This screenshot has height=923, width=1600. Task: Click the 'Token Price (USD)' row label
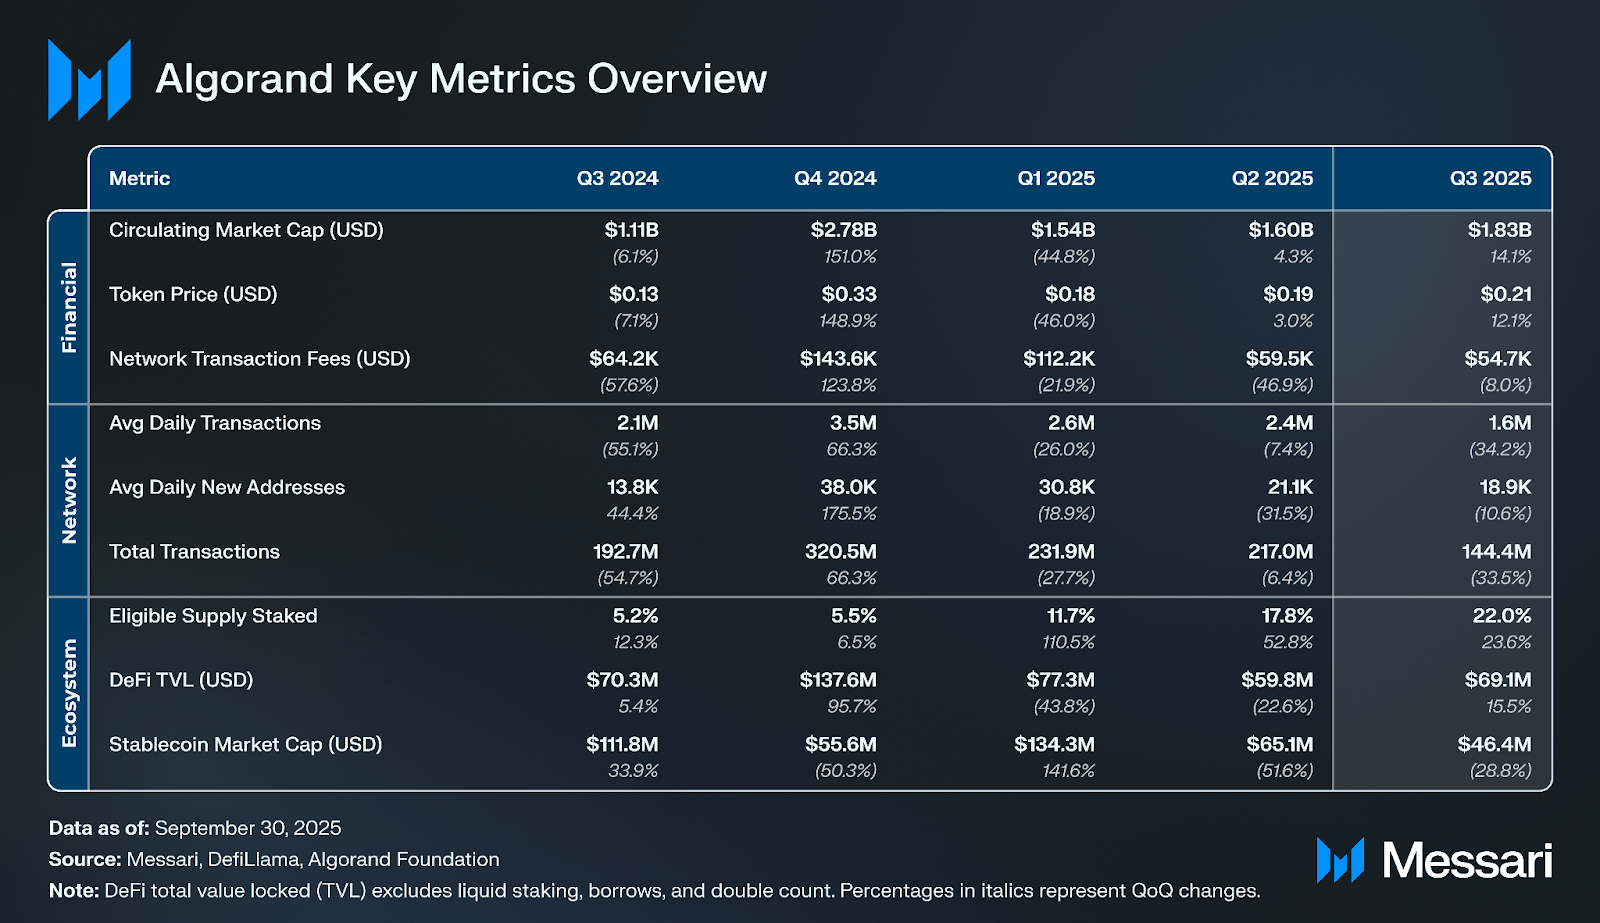pyautogui.click(x=193, y=294)
